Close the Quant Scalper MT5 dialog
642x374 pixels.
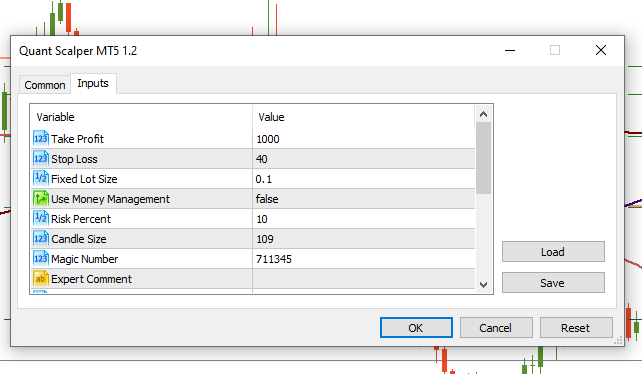click(x=601, y=50)
